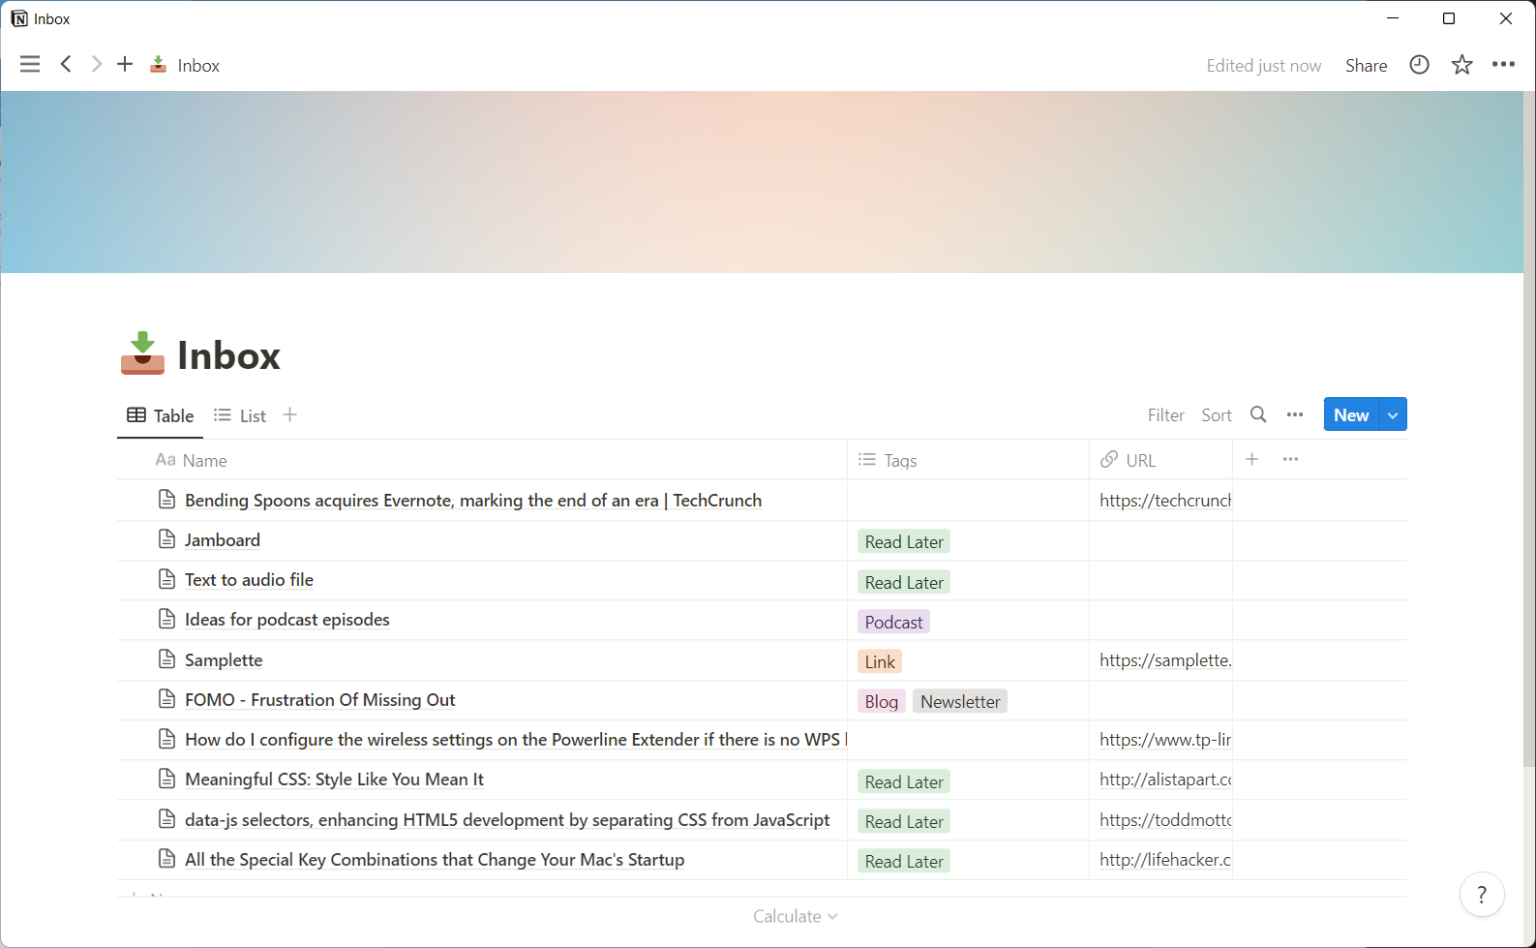Expand the Calculate dropdown
This screenshot has height=948, width=1536.
coord(795,916)
